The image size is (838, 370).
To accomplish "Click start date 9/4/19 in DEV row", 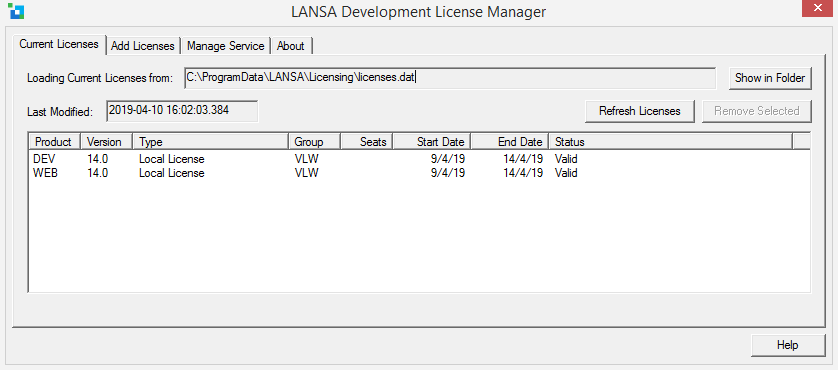I will pos(447,159).
